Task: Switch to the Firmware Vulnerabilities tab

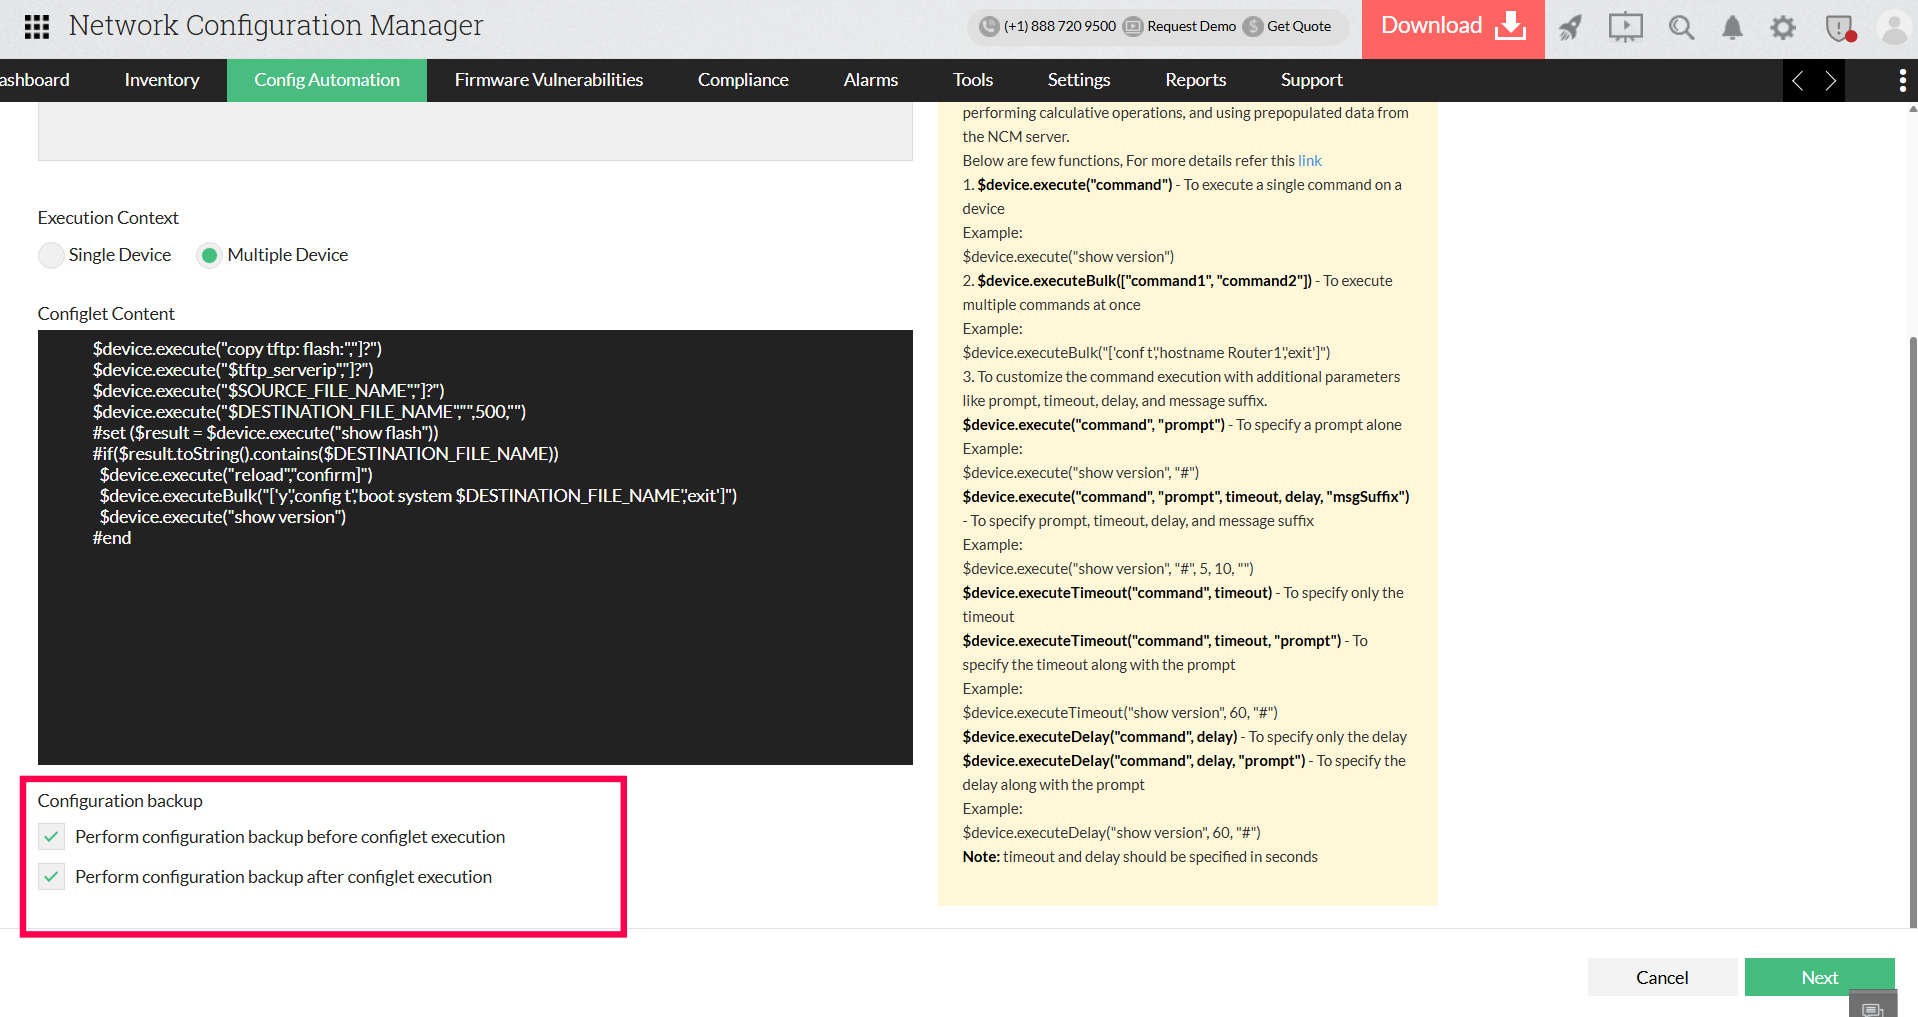Action: (x=548, y=80)
